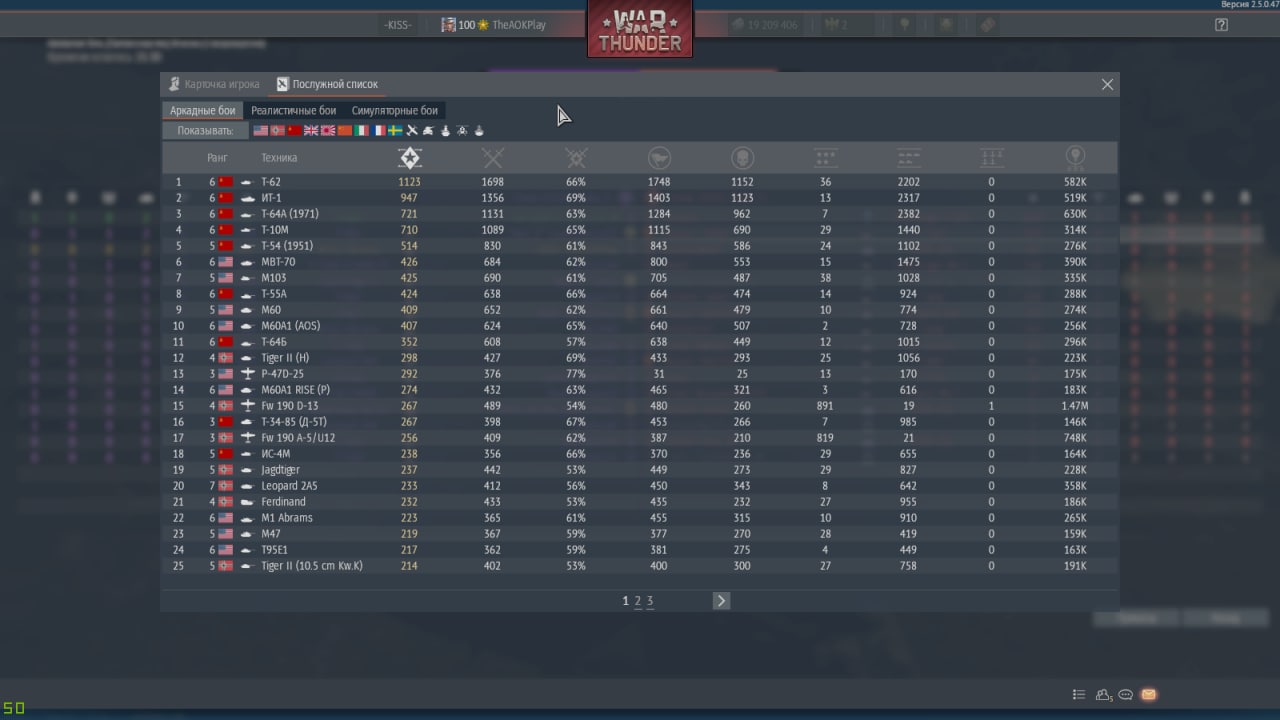The width and height of the screenshot is (1280, 720).
Task: Go to page 2 of list
Action: coord(638,601)
